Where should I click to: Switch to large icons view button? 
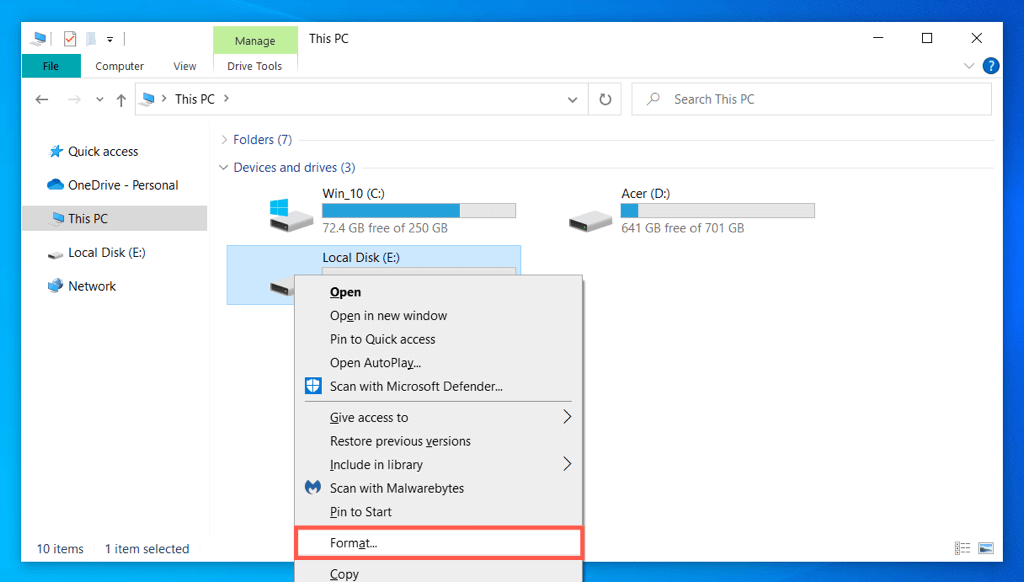coord(986,548)
